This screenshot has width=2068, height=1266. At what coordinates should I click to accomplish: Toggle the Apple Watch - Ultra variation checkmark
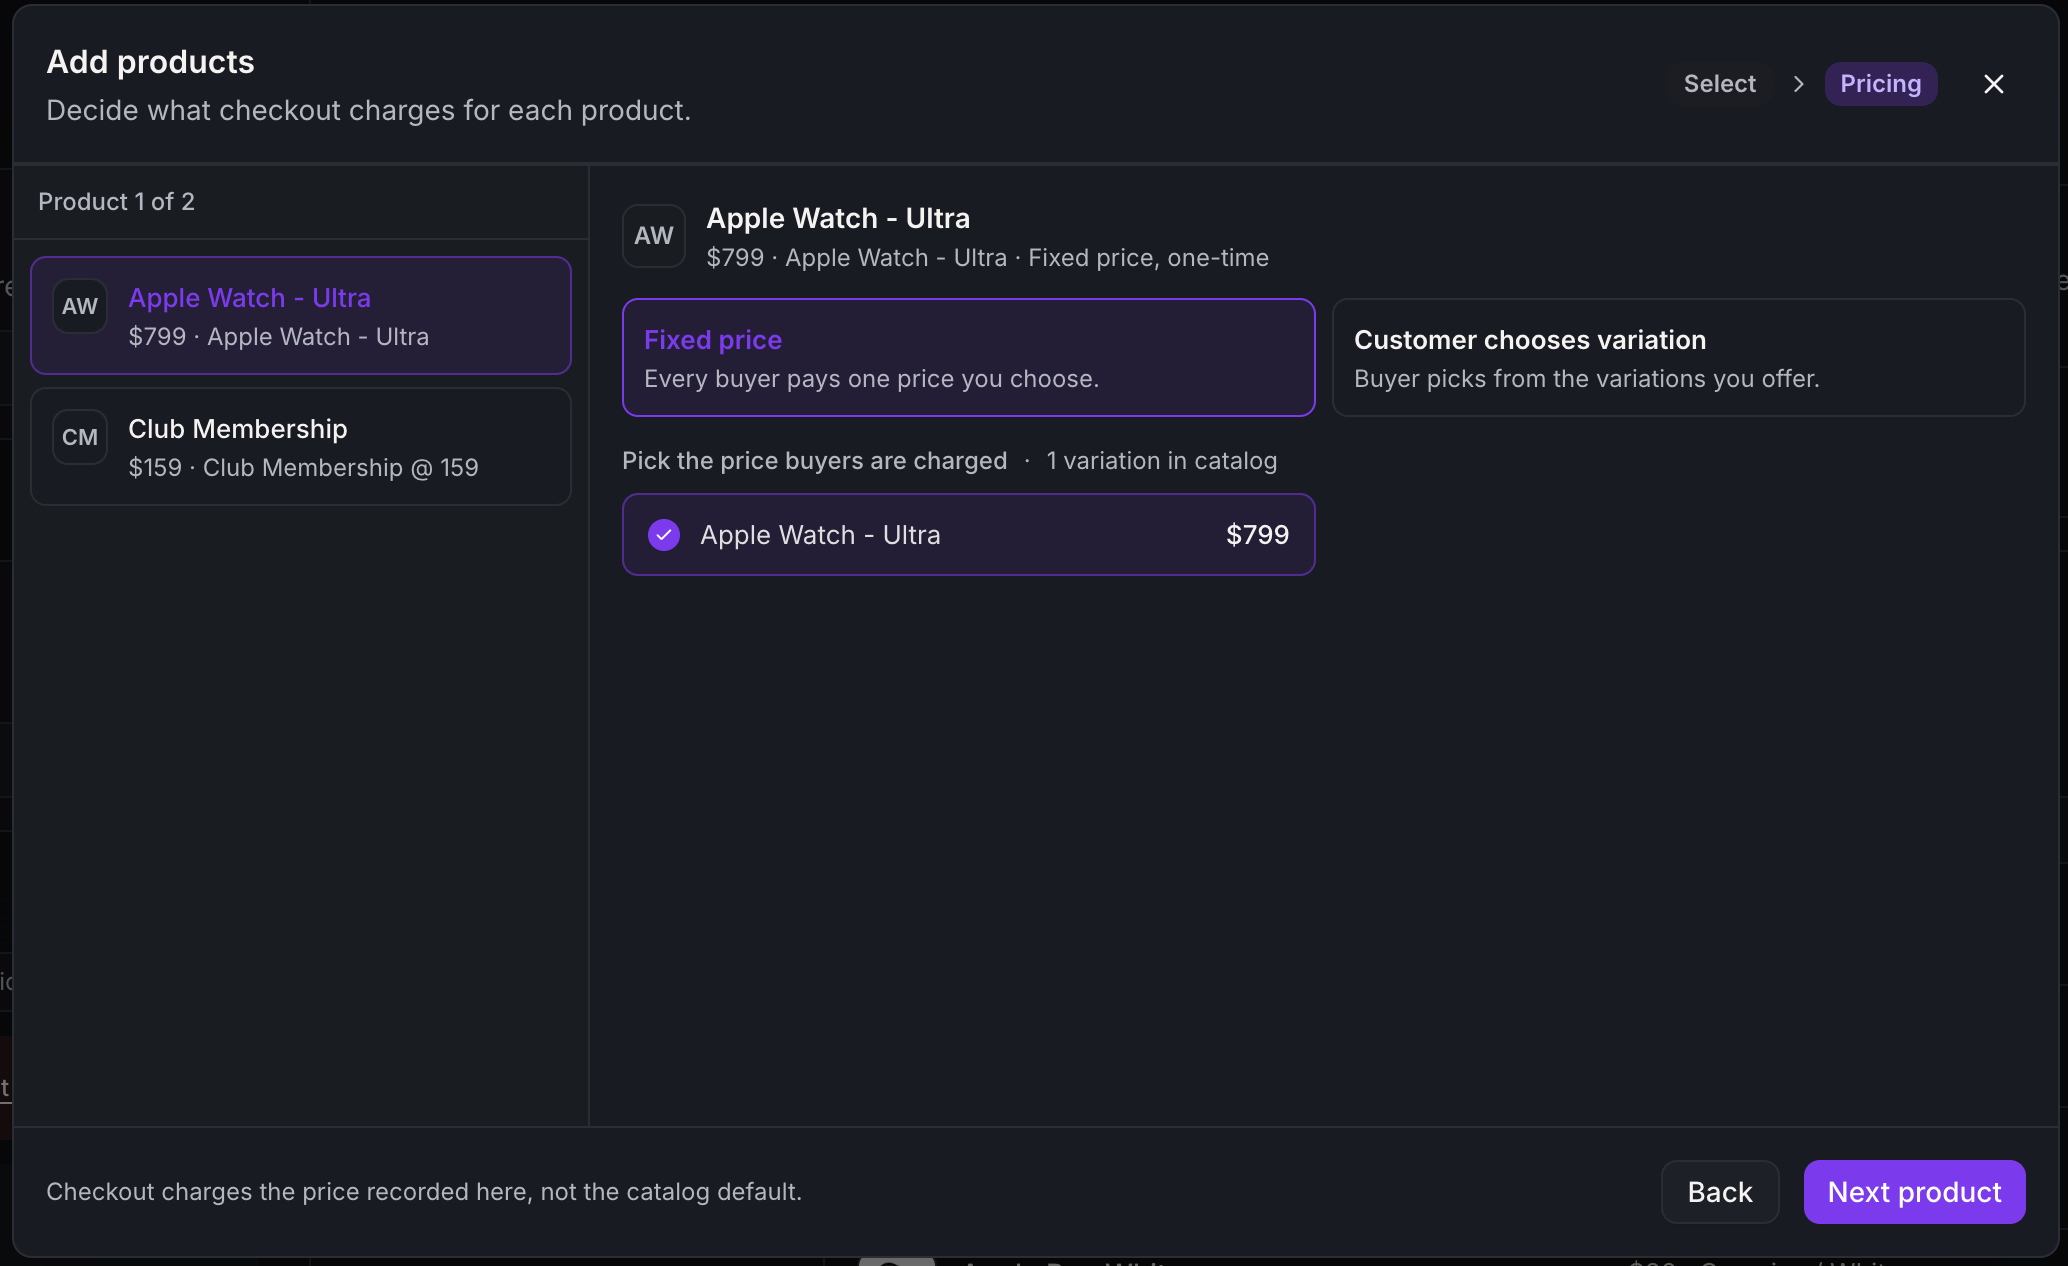coord(664,535)
